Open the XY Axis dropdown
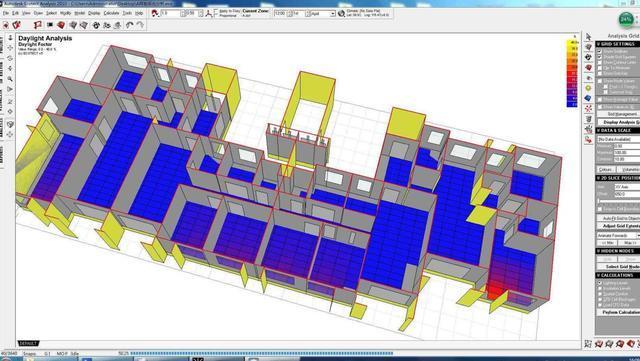This screenshot has width=640, height=361. (627, 187)
